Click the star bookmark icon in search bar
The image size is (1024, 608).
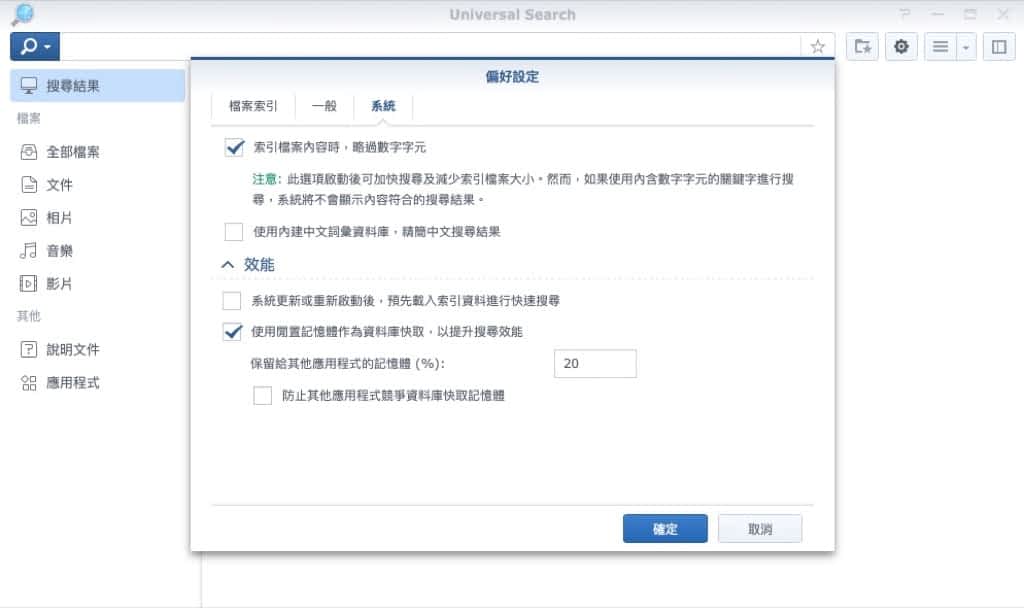[x=817, y=47]
